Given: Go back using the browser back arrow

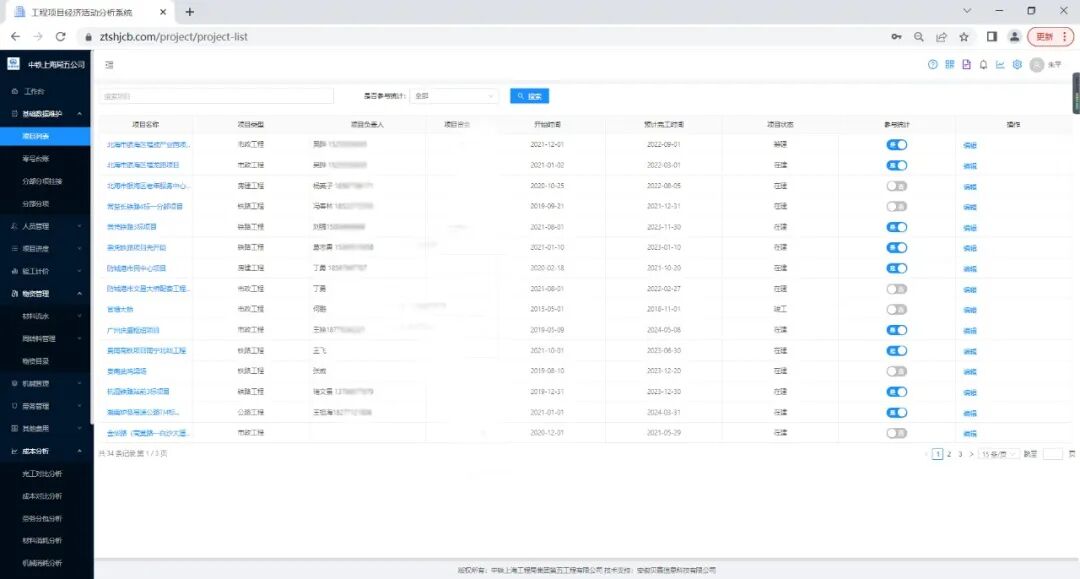Looking at the screenshot, I should pos(15,36).
